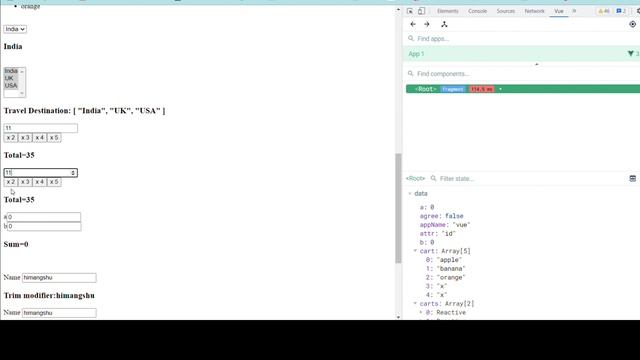The image size is (640, 360).
Task: Click the input field labeled a
Action: (x=44, y=217)
